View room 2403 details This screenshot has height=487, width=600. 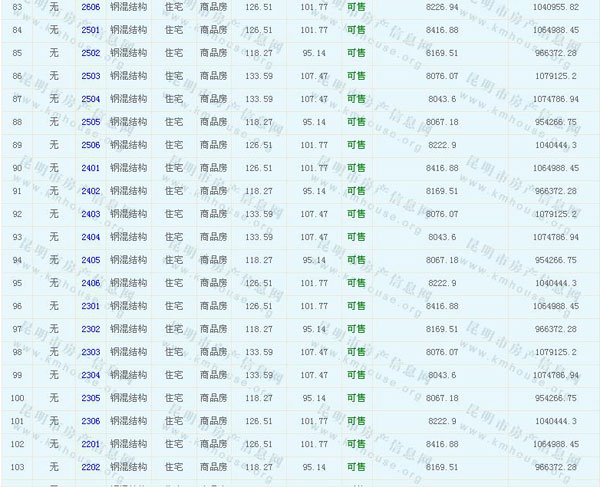(90, 214)
